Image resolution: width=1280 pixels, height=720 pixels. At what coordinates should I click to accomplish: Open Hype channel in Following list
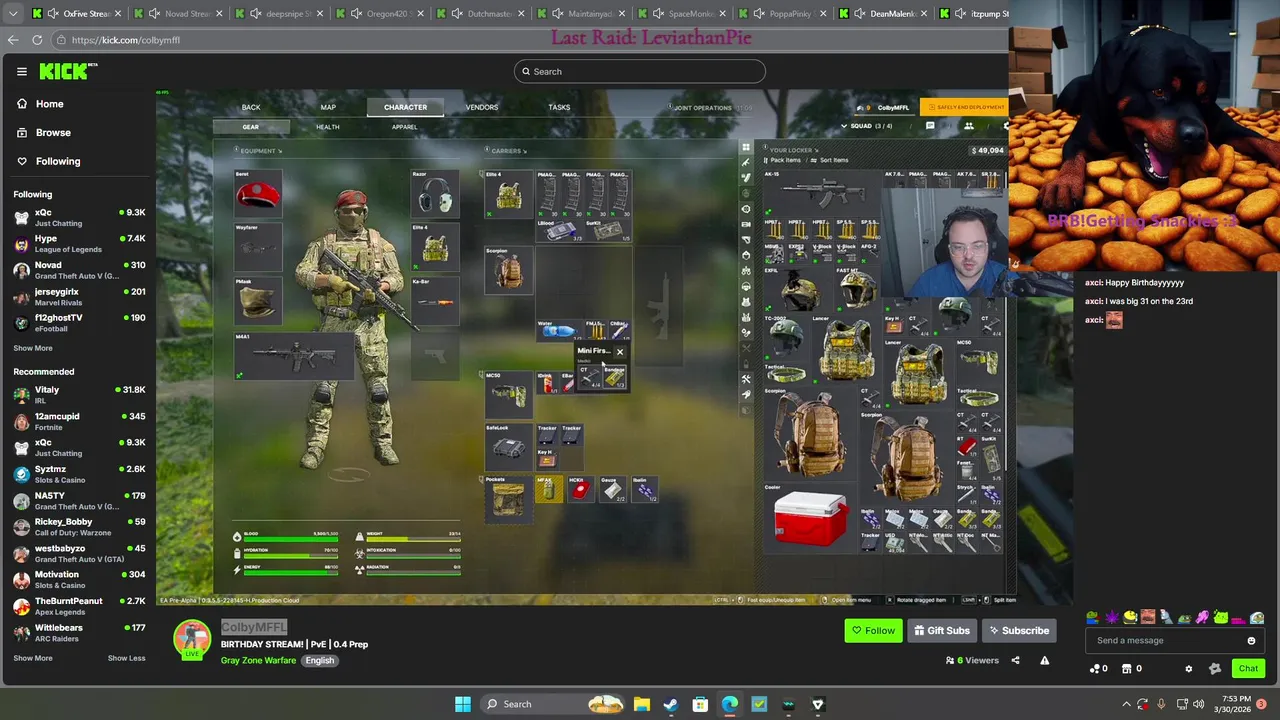(79, 243)
